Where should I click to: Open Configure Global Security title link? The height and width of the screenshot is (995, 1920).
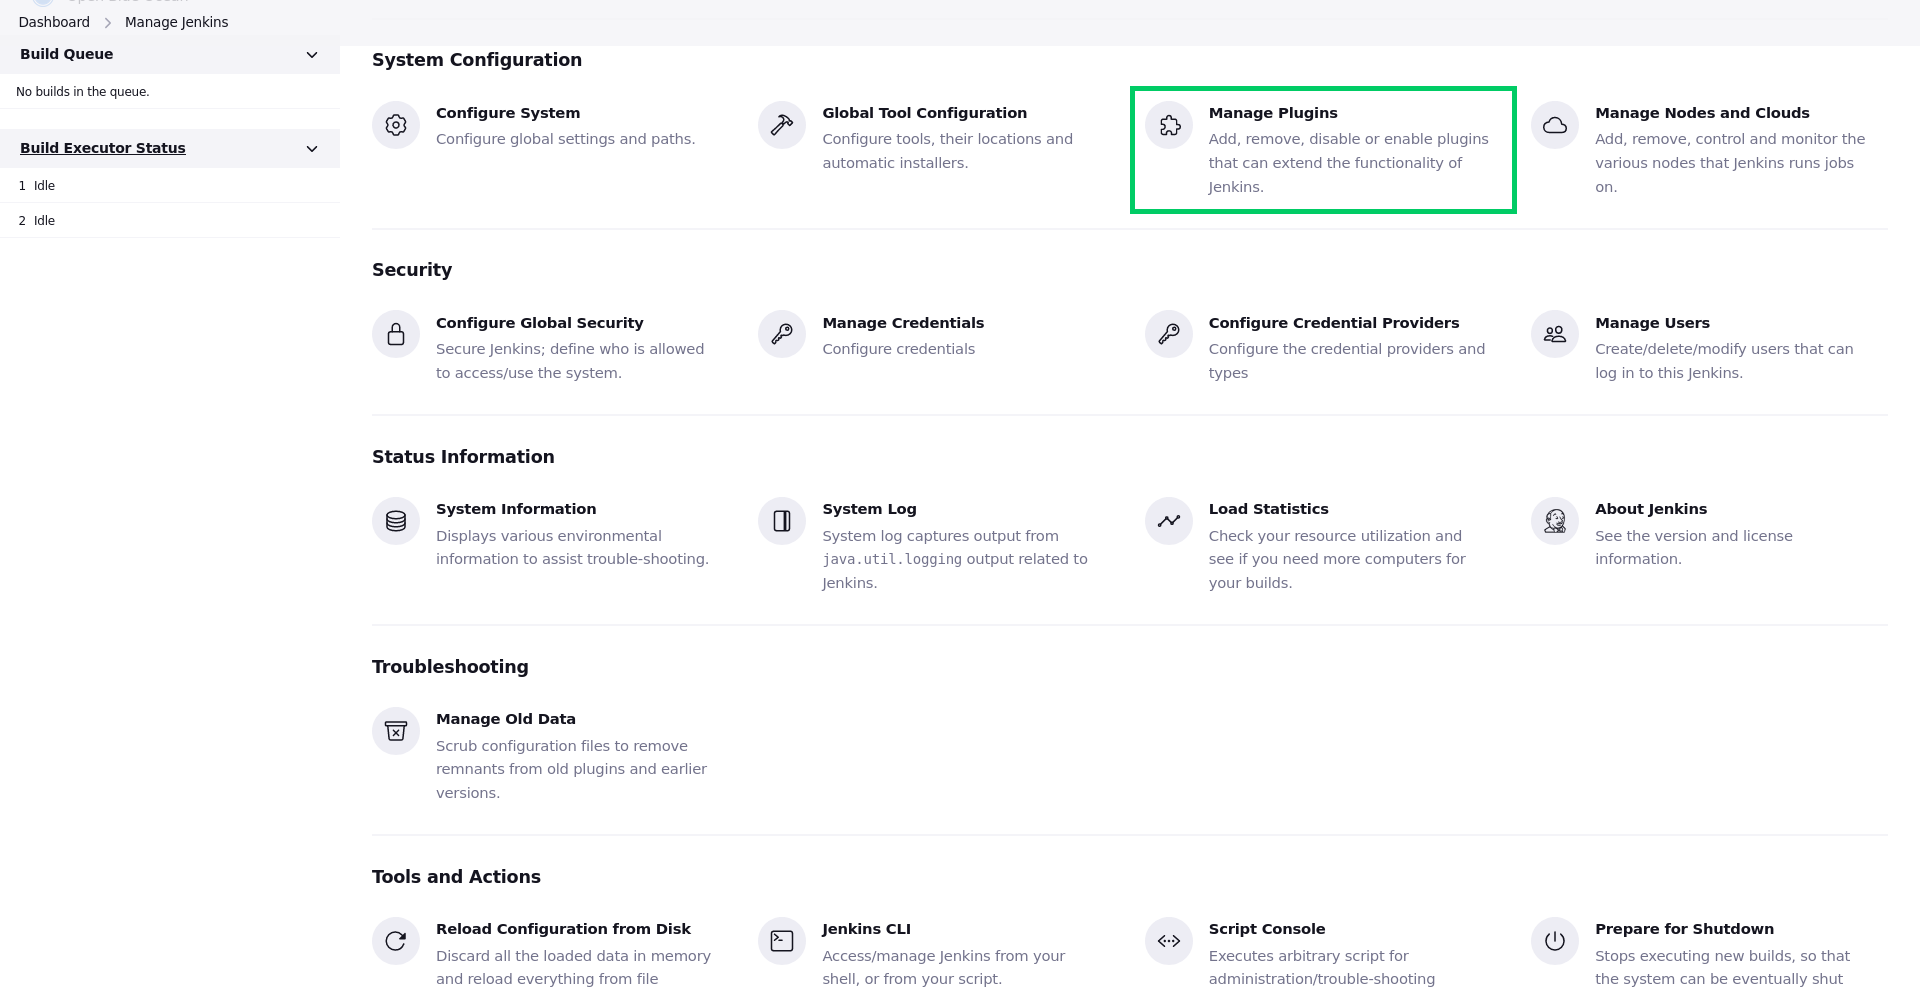[x=539, y=323]
